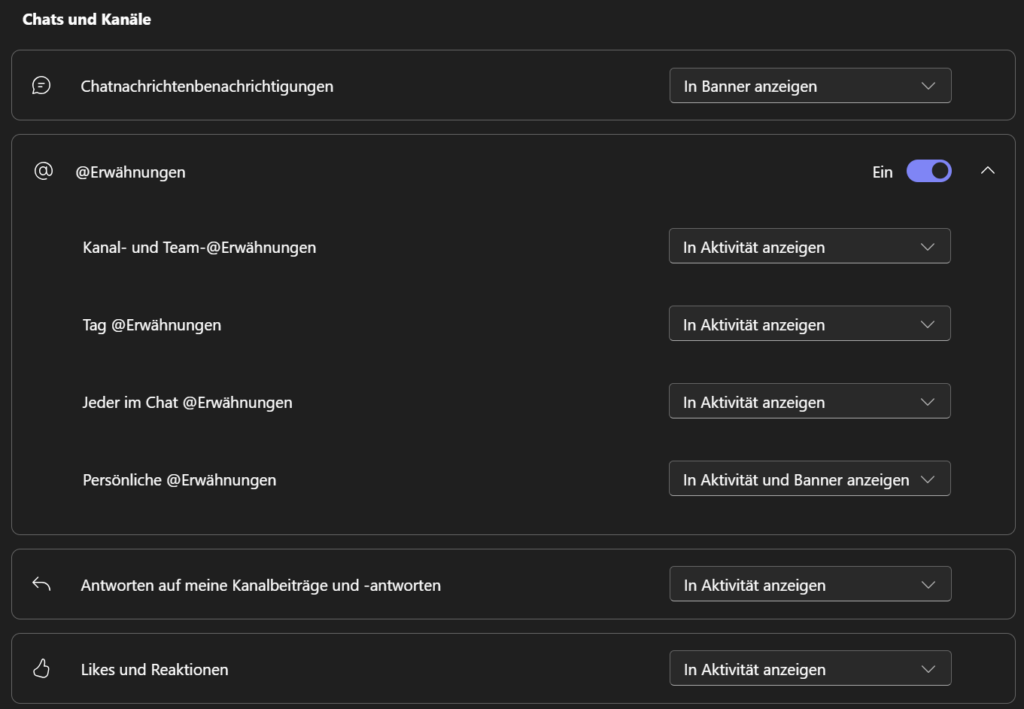Click the thumbs-up icon next to Likes und Reaktionen
Image resolution: width=1024 pixels, height=709 pixels.
click(x=40, y=668)
